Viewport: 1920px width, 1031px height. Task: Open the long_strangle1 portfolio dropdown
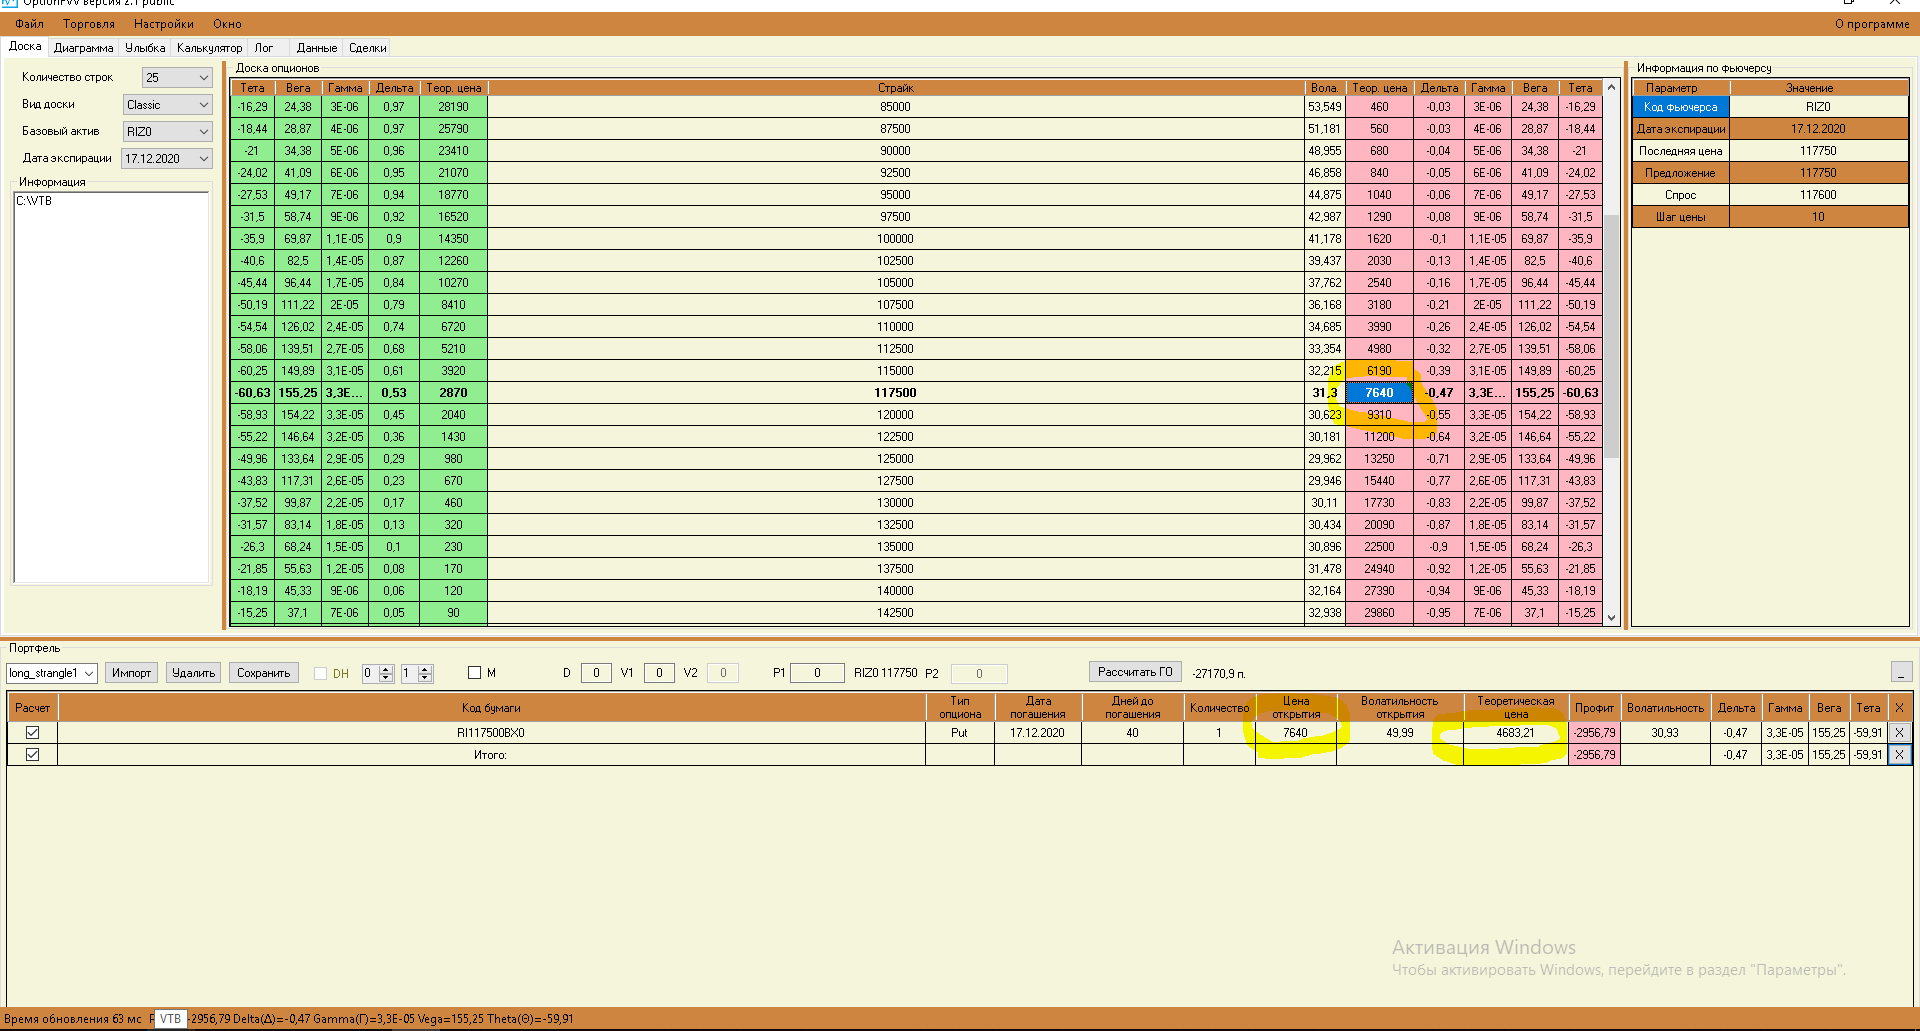click(x=52, y=673)
